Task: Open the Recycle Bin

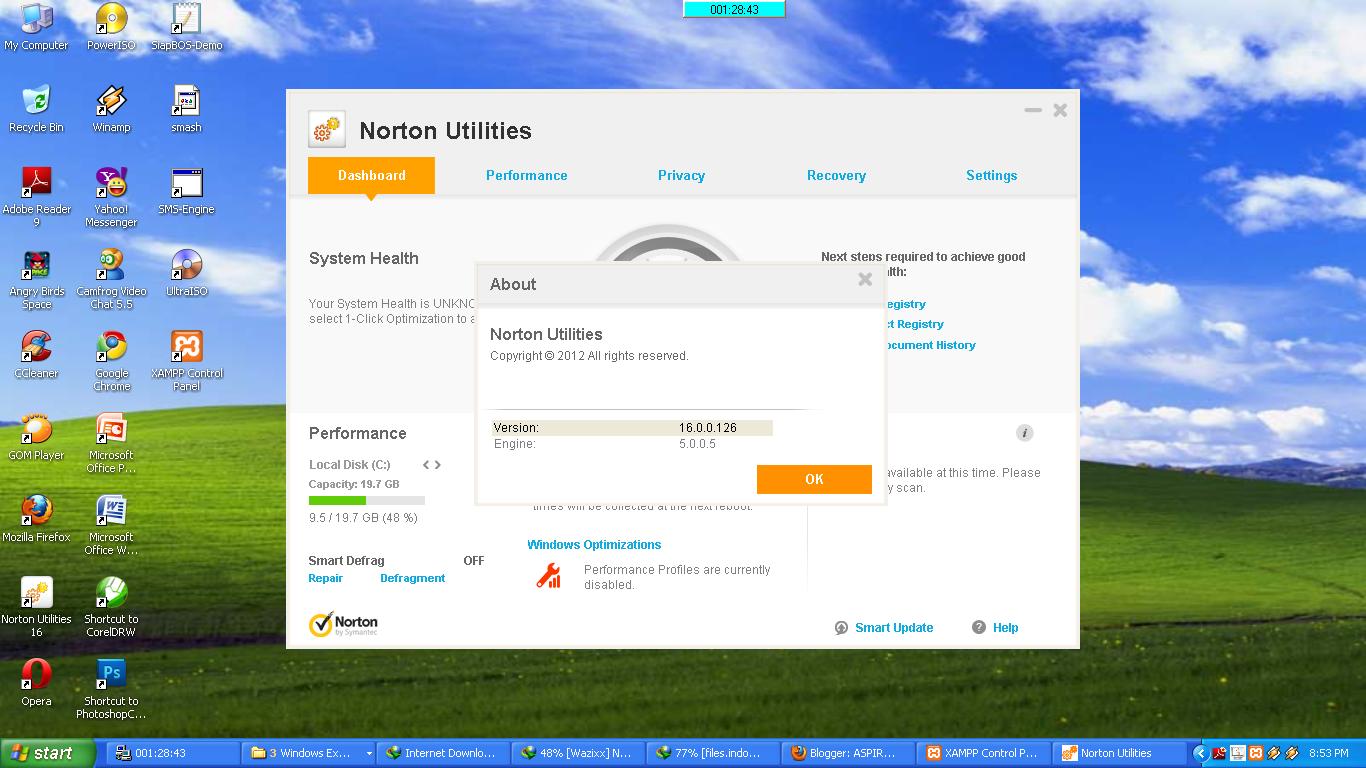Action: pyautogui.click(x=36, y=109)
